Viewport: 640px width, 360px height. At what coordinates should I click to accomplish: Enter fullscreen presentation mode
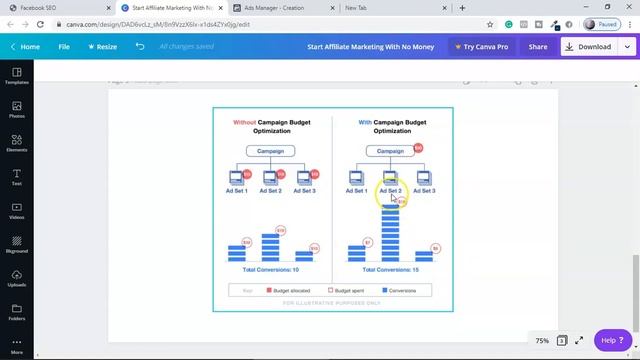[579, 340]
